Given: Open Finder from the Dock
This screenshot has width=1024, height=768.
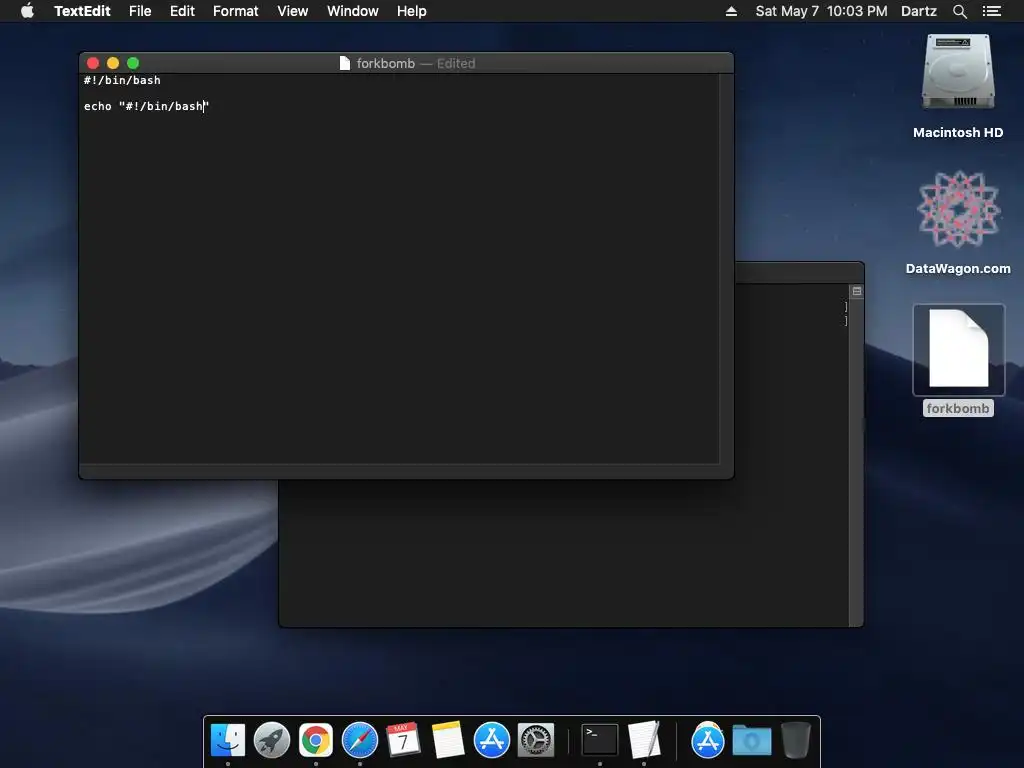Looking at the screenshot, I should click(x=228, y=741).
